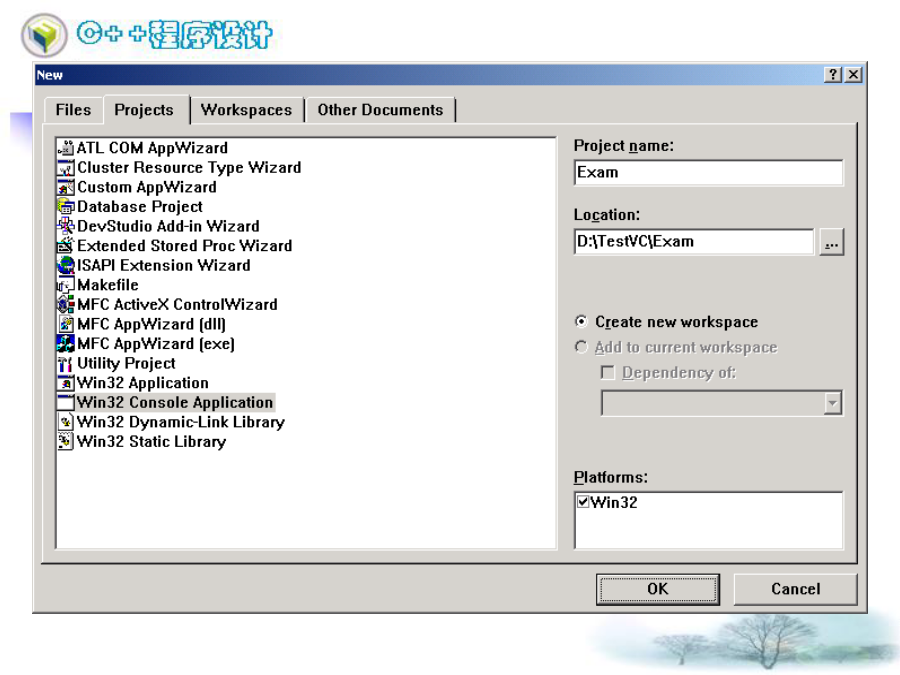Click the Custom AppWizard icon

(x=66, y=187)
